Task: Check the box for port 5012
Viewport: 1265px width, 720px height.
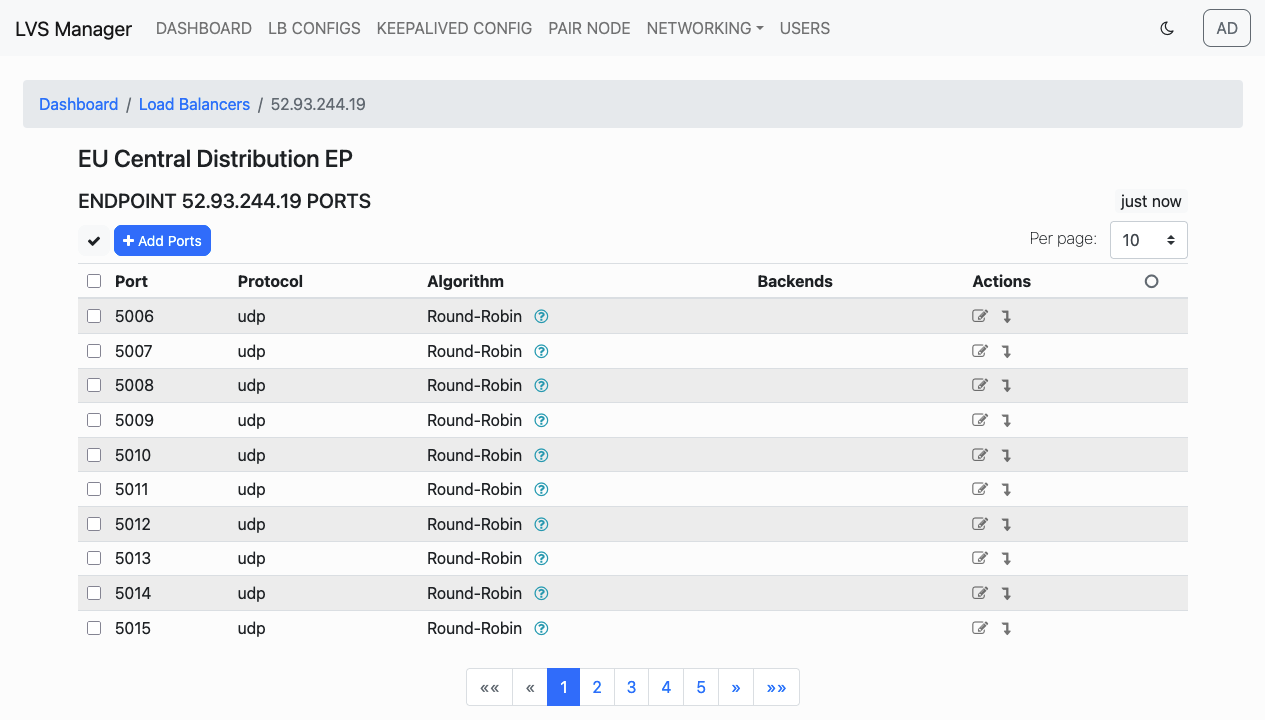Action: point(94,524)
